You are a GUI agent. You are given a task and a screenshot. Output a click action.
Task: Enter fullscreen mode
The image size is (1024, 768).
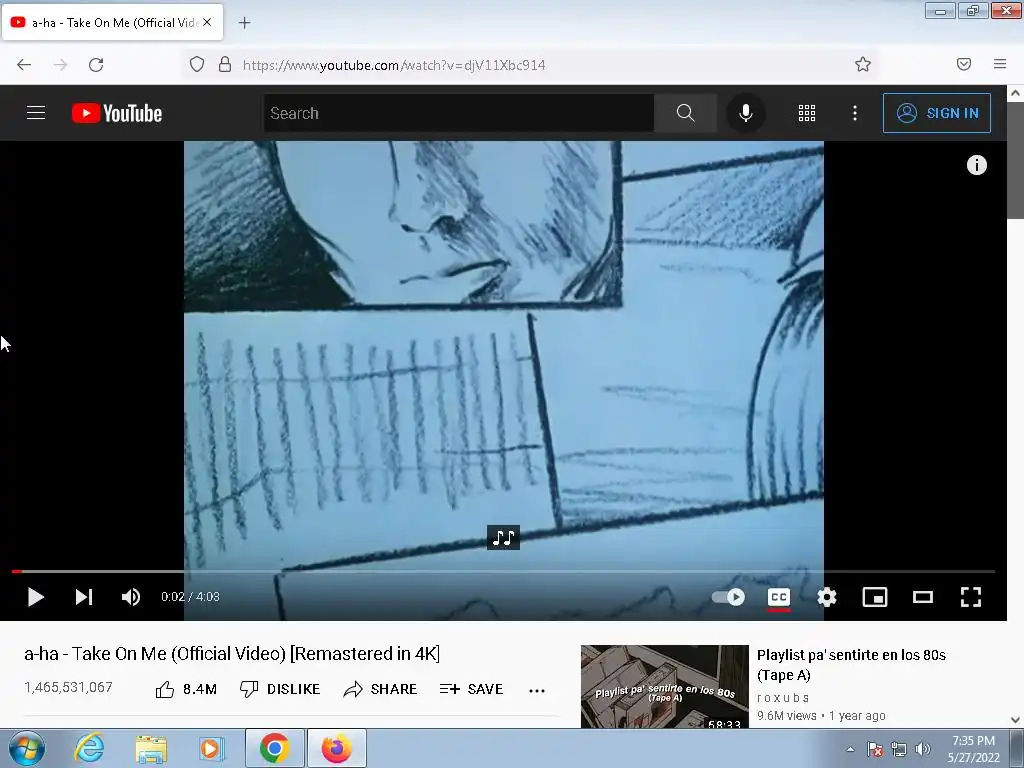tap(971, 597)
